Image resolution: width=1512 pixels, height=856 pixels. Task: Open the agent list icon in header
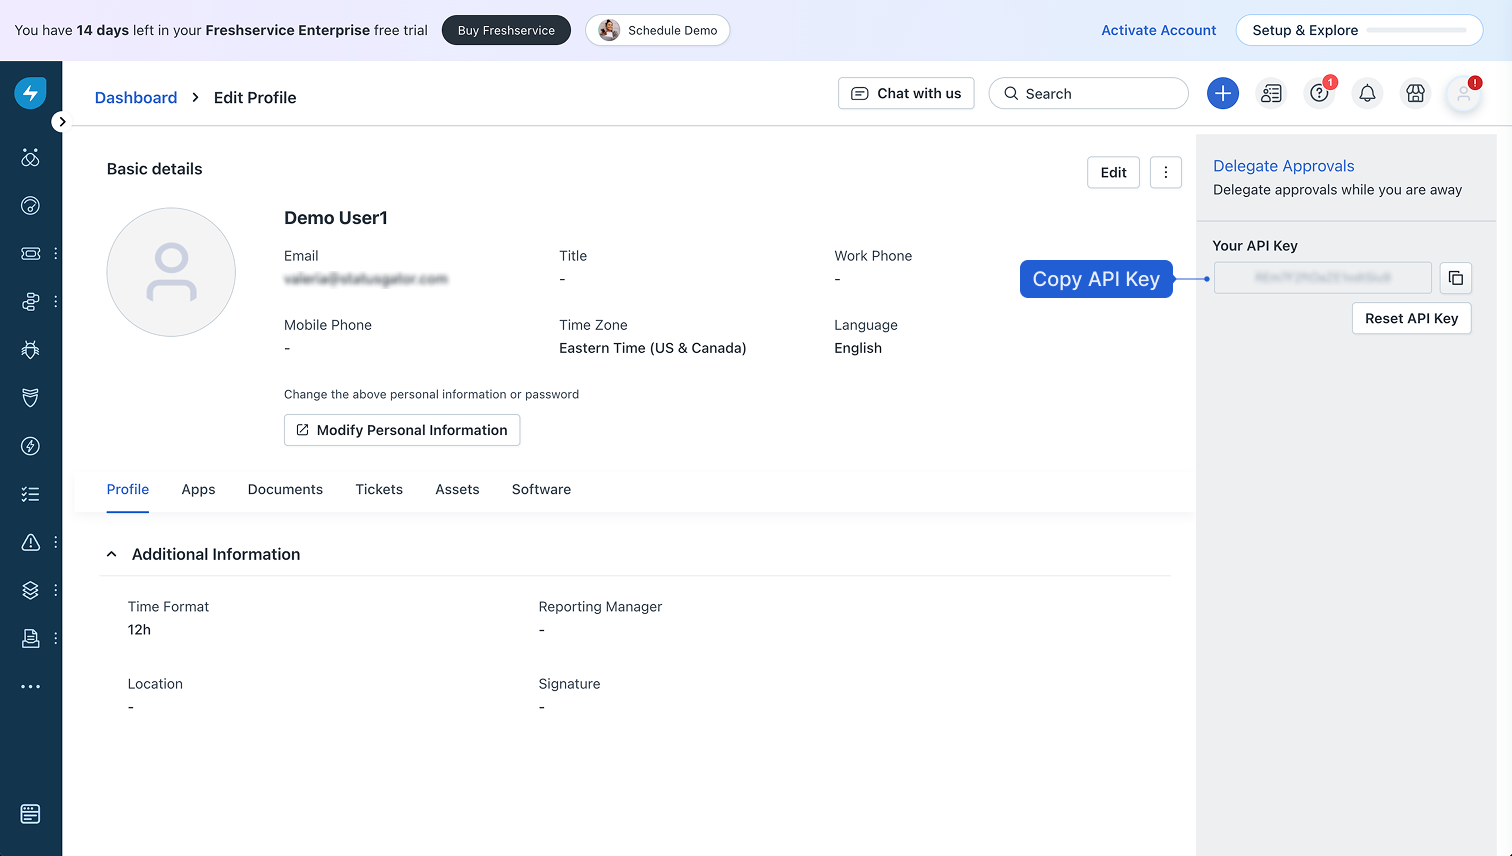[1271, 93]
